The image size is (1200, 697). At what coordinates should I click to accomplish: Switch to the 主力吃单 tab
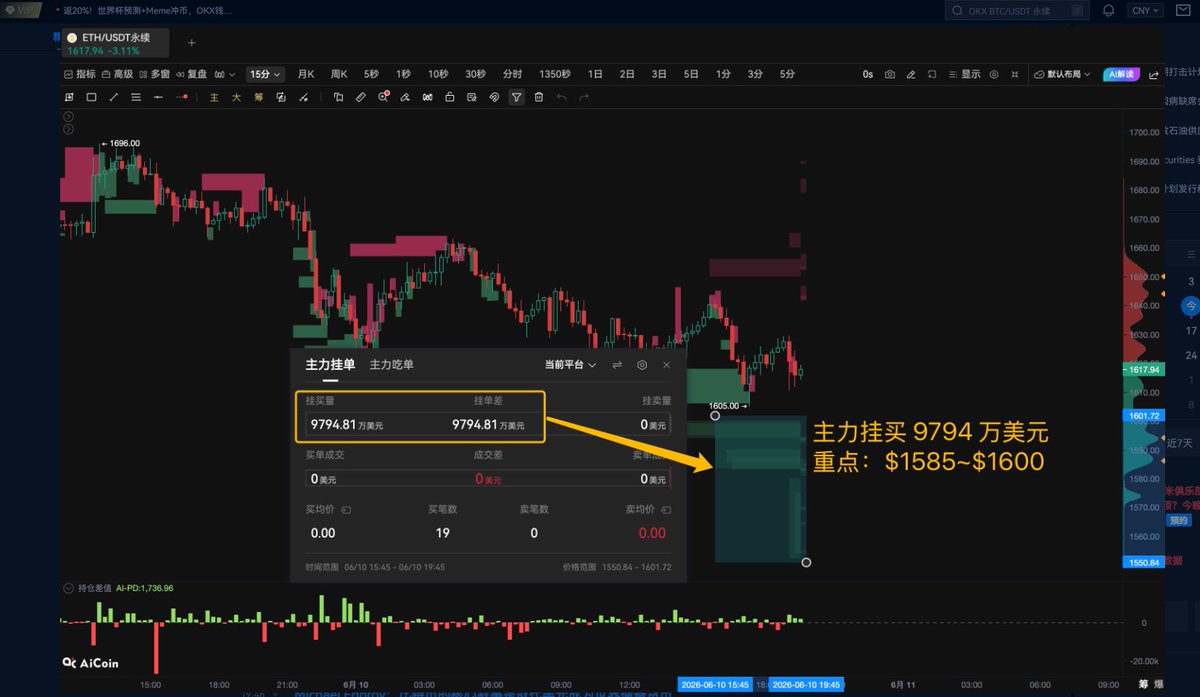pyautogui.click(x=391, y=365)
